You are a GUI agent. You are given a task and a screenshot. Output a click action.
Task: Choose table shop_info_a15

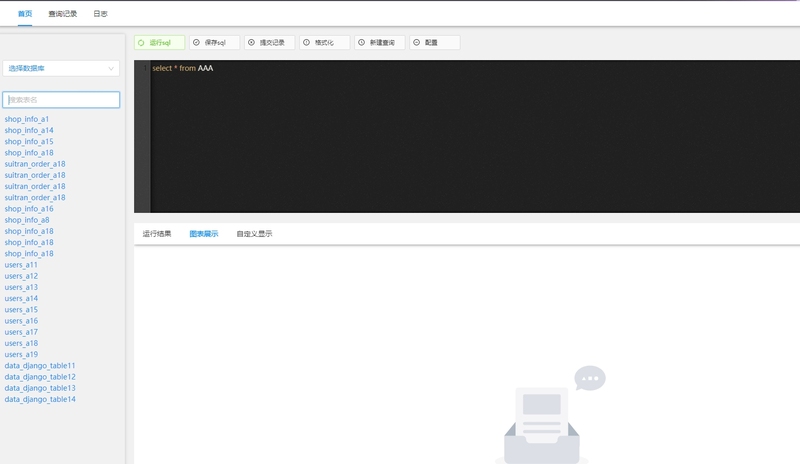point(29,141)
